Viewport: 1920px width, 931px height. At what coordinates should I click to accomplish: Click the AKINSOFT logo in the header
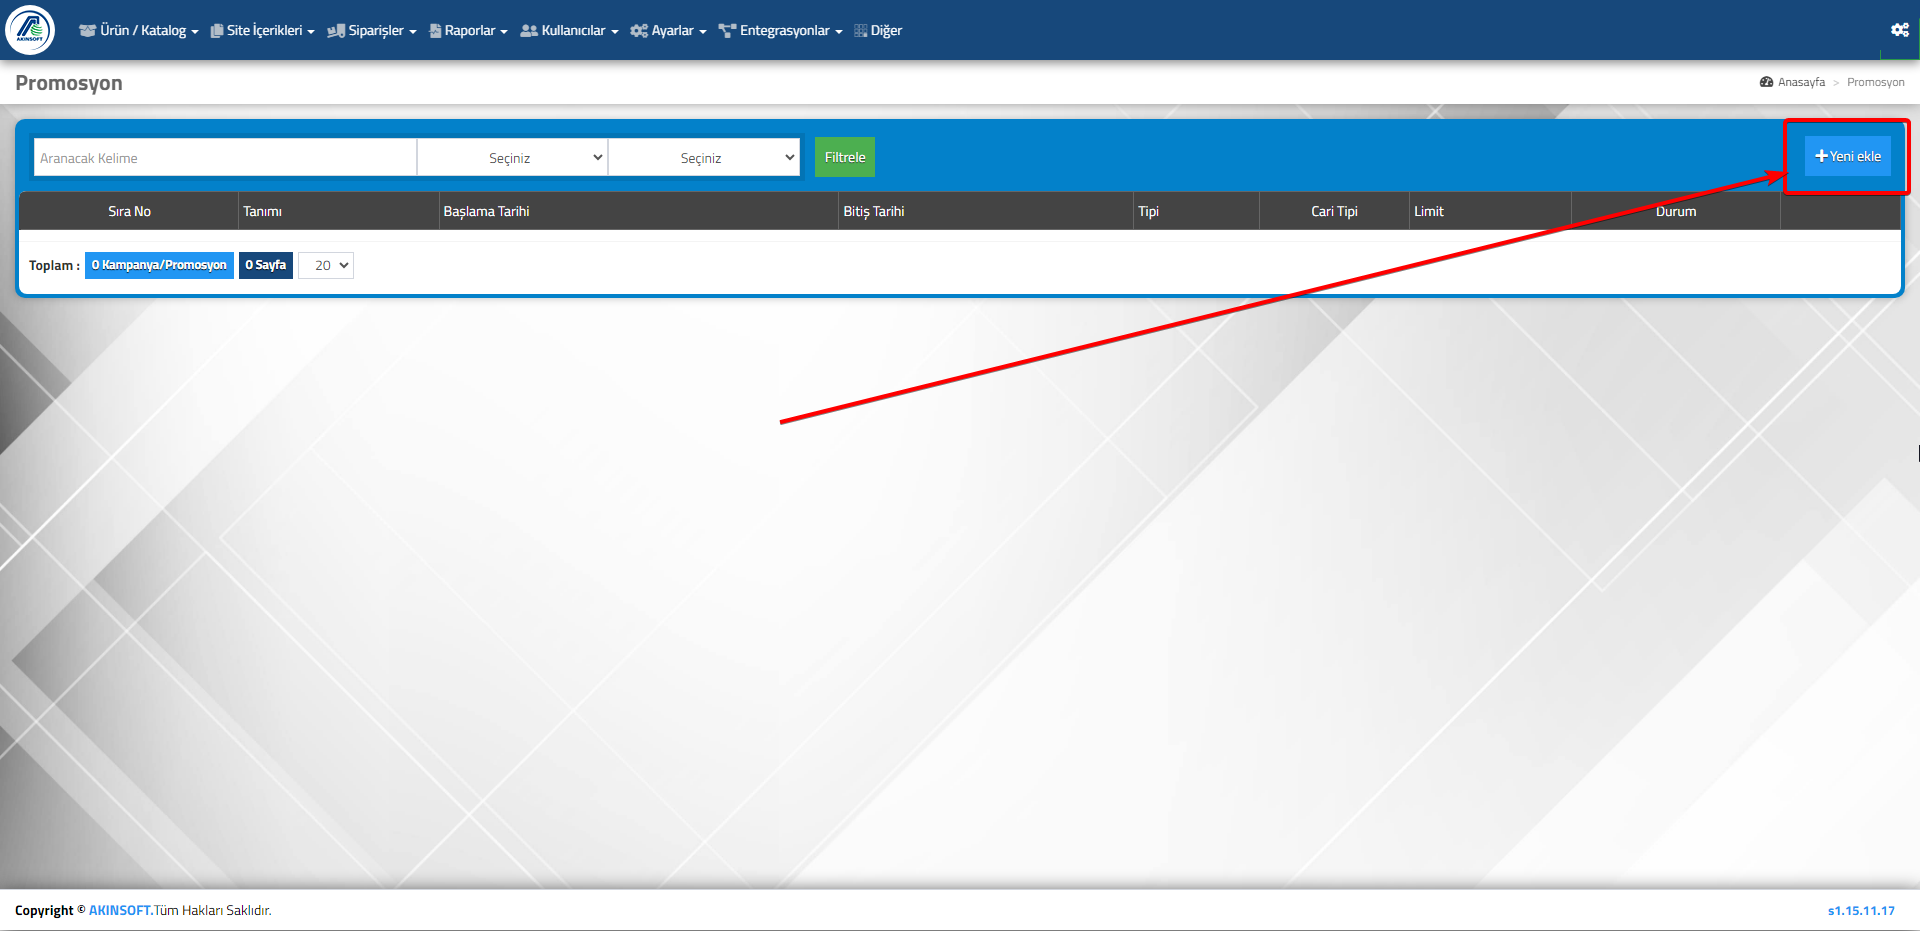(x=30, y=30)
